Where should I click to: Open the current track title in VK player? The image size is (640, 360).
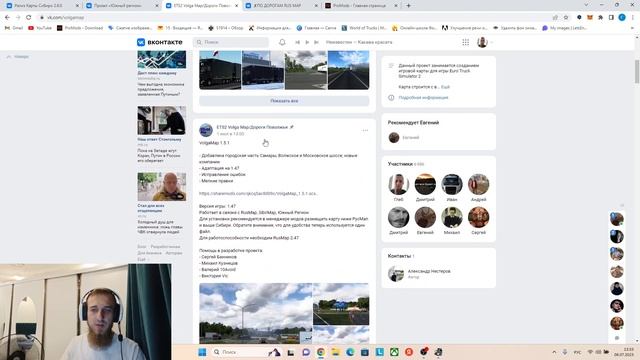(x=359, y=42)
